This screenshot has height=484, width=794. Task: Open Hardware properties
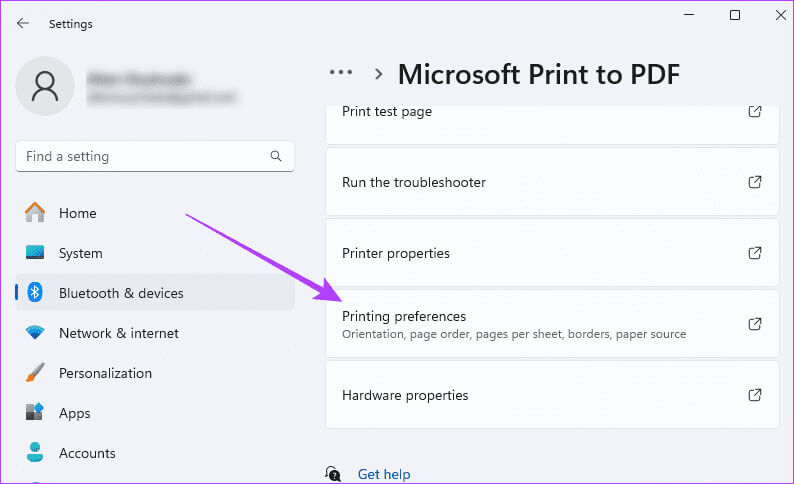(552, 394)
